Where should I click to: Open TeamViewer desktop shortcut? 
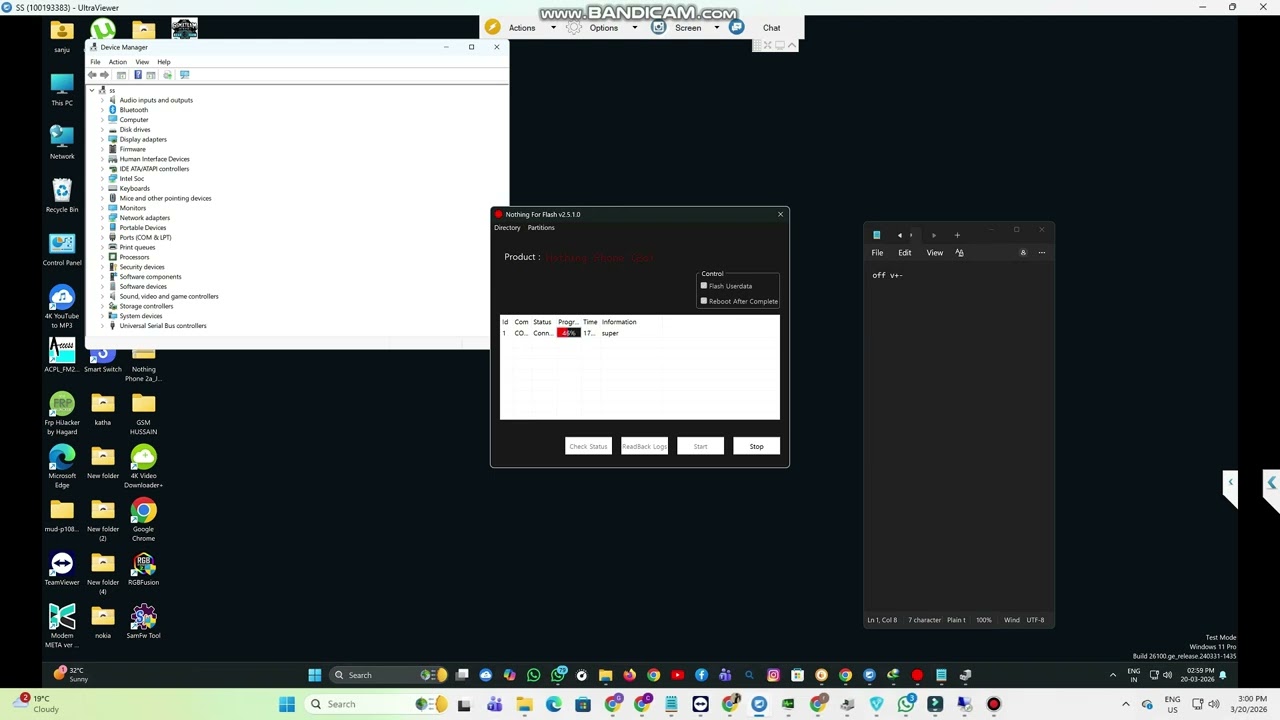(62, 568)
